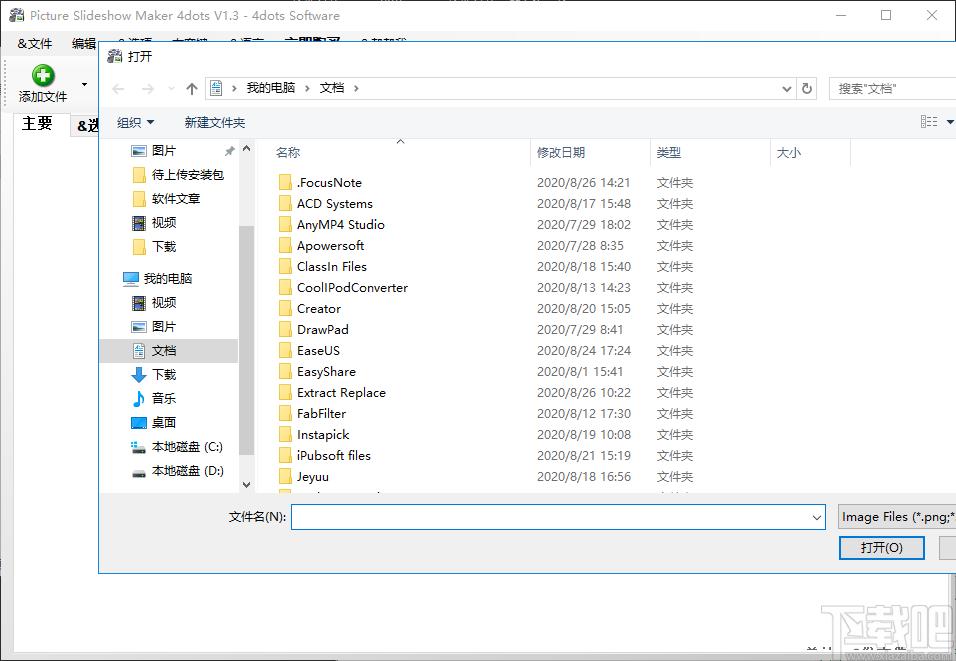Select the AnyMP4 Studio folder icon
Image resolution: width=956 pixels, height=661 pixels.
tap(285, 224)
